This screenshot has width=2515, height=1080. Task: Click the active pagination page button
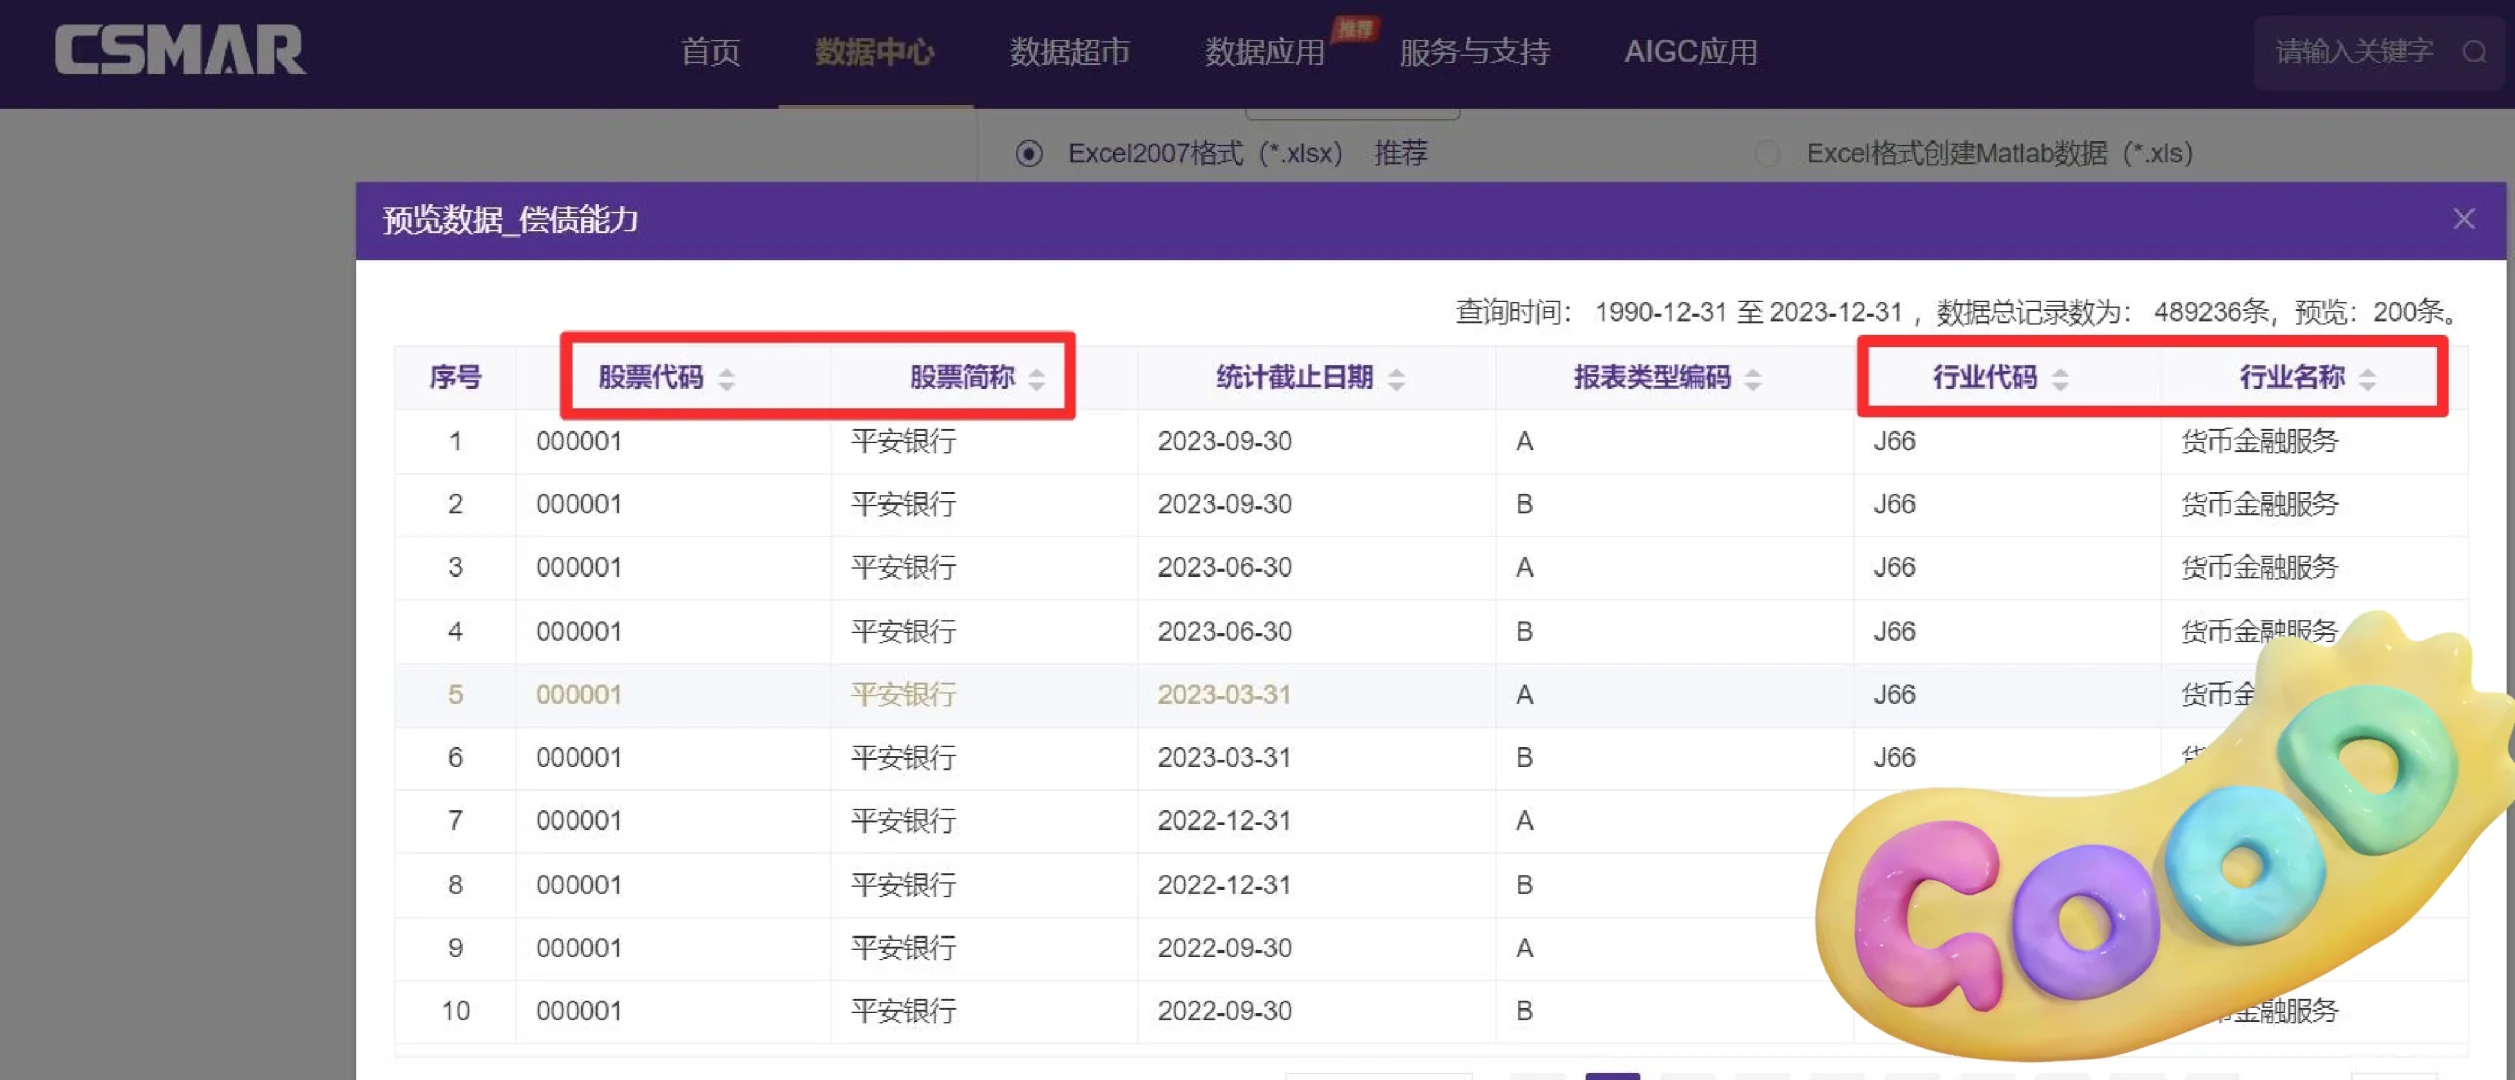[1612, 1076]
